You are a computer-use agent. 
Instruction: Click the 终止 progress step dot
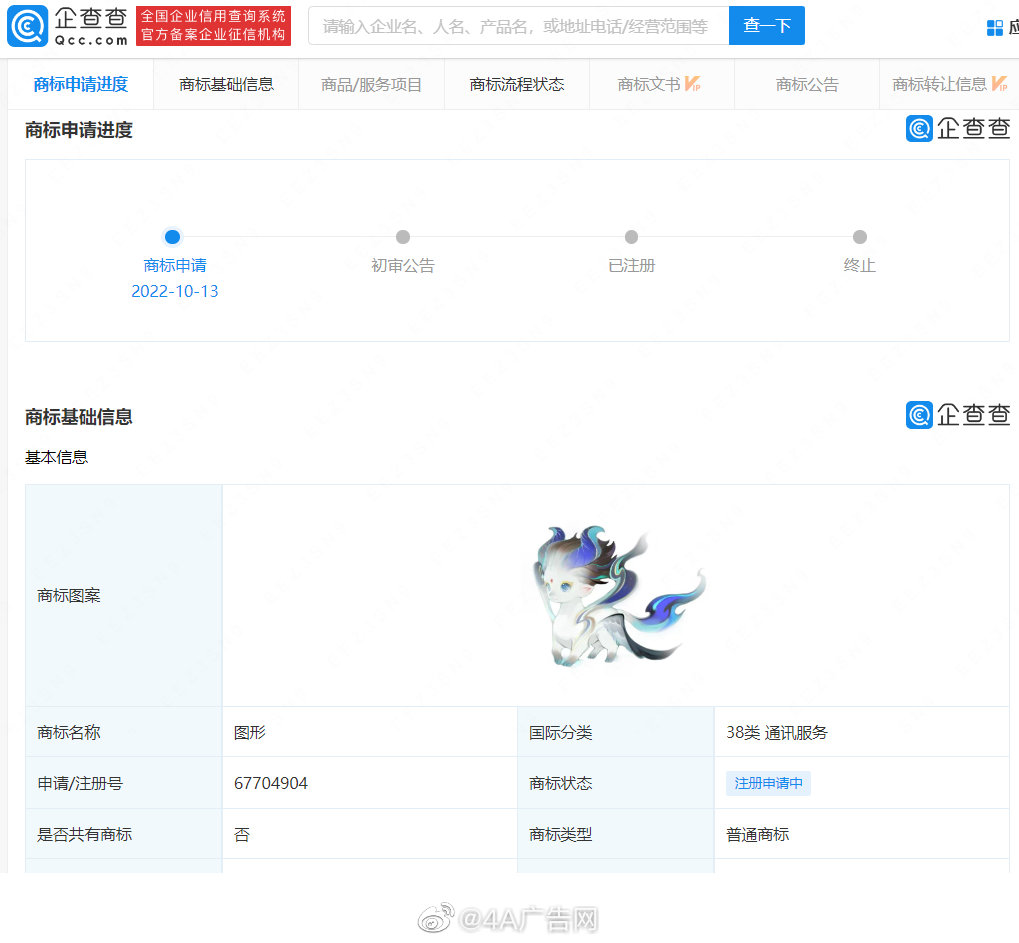(860, 237)
